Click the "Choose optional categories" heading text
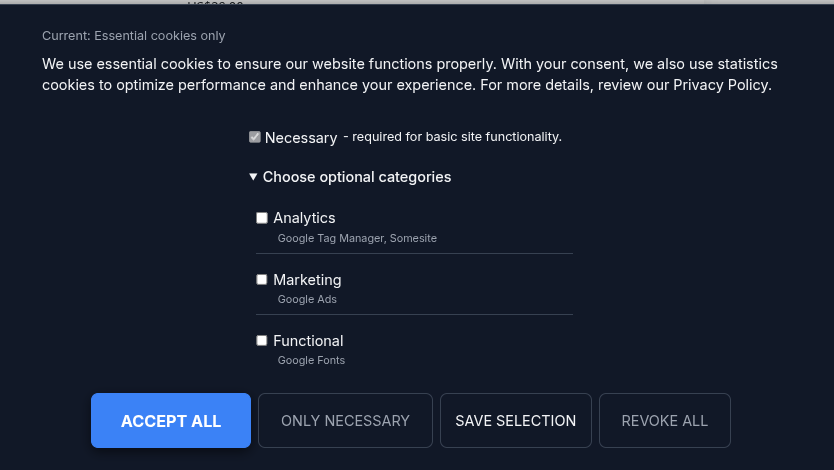 point(357,177)
